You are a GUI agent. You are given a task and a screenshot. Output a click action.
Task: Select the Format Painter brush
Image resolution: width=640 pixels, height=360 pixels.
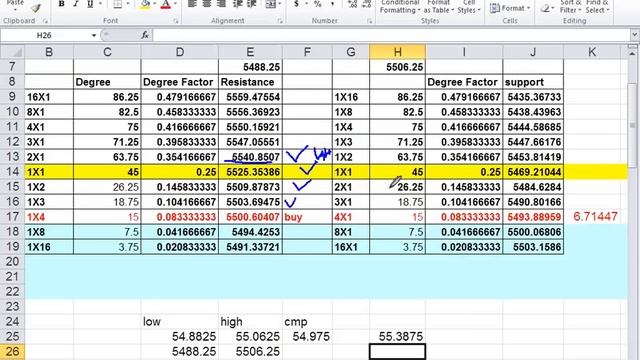tap(36, 7)
